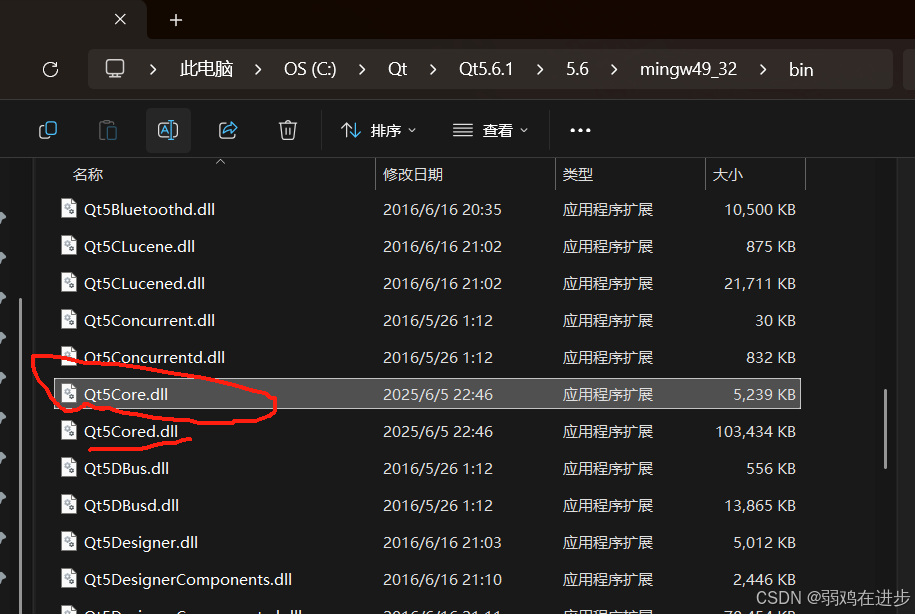The height and width of the screenshot is (614, 915).
Task: Select file Qt5Concurrent.dll
Action: pos(427,320)
